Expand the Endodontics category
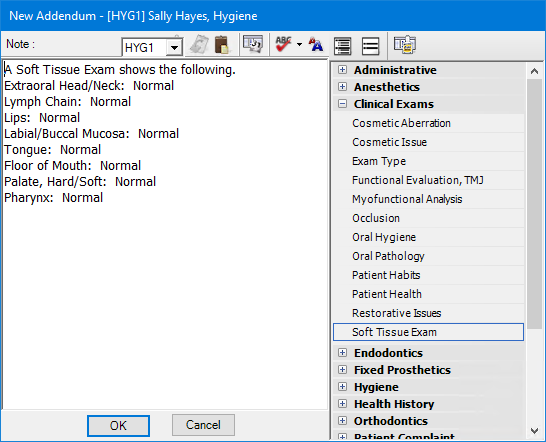 (343, 353)
